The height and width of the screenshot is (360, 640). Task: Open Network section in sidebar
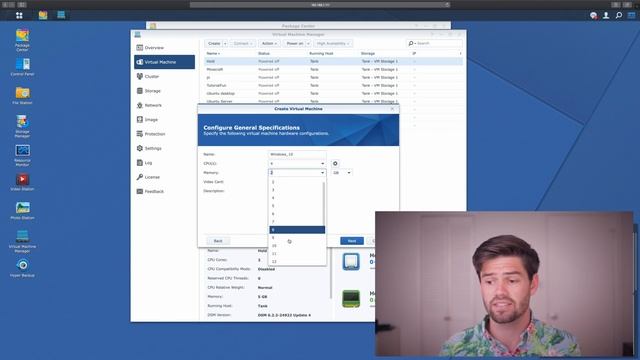164,105
